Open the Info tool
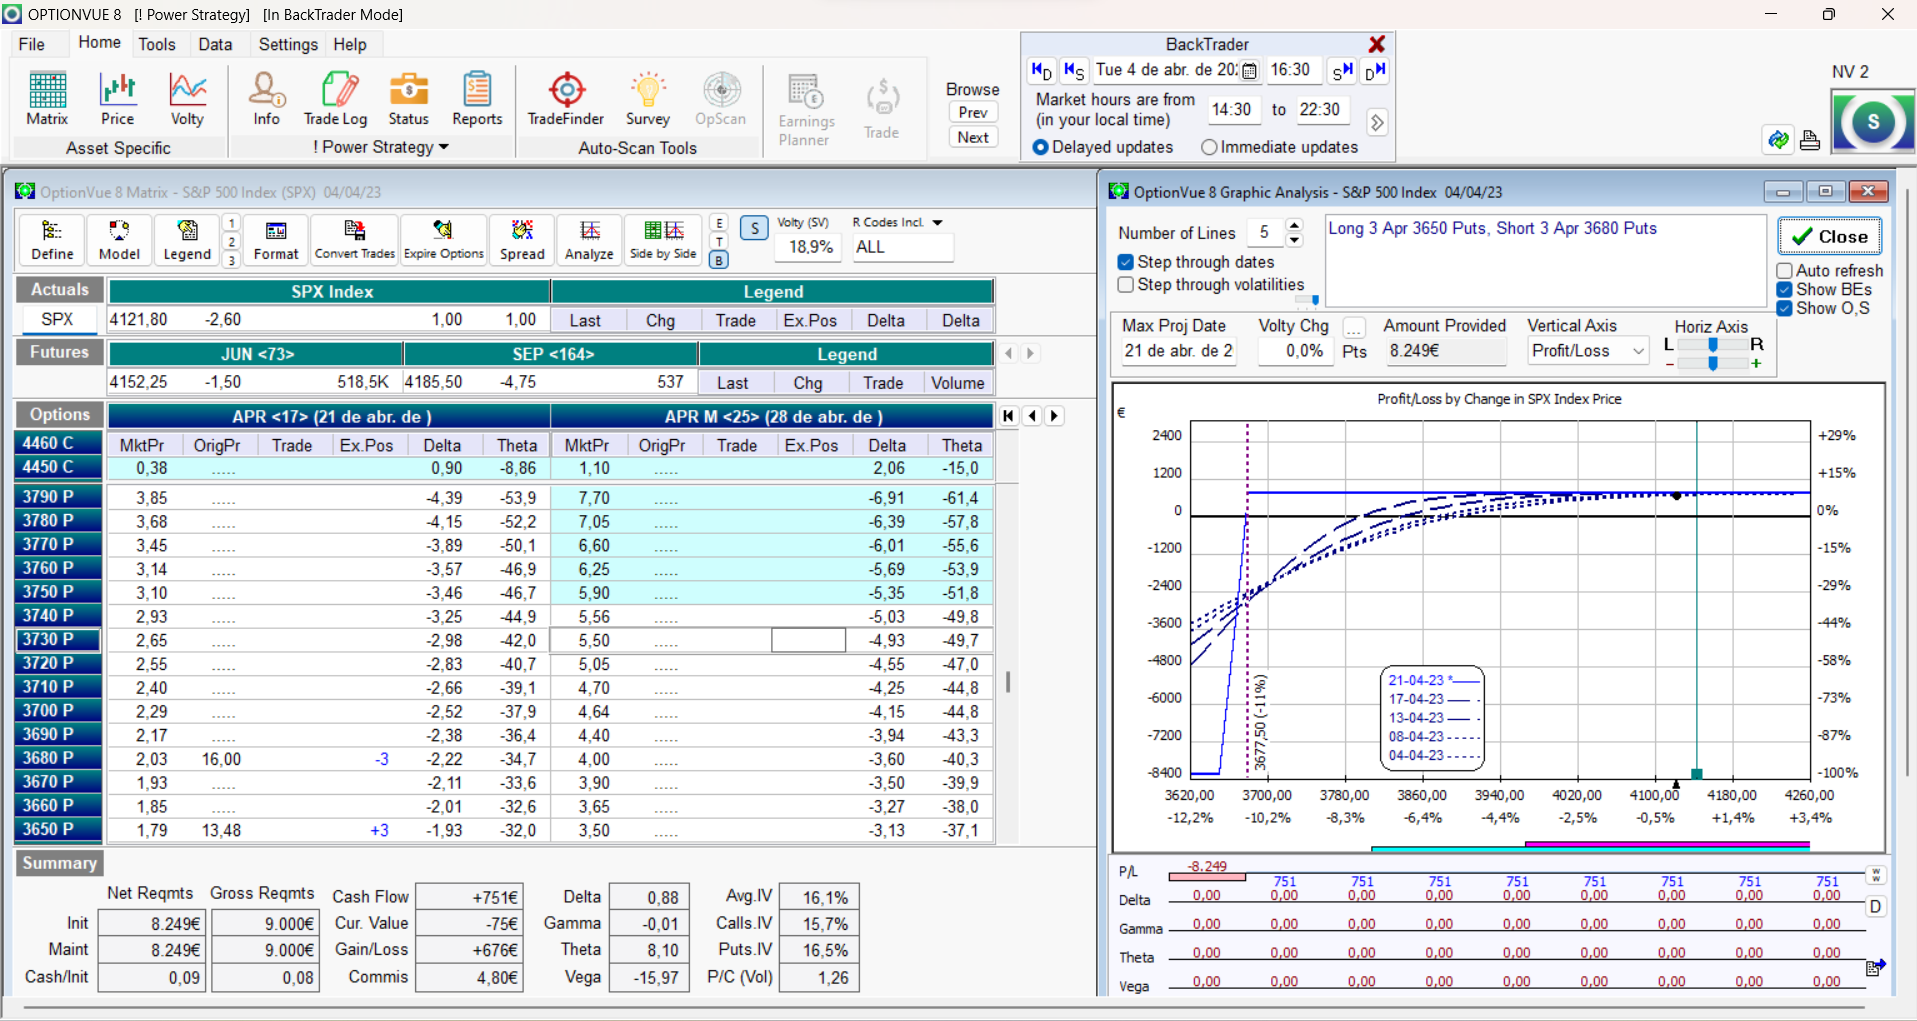The image size is (1917, 1021). click(266, 99)
